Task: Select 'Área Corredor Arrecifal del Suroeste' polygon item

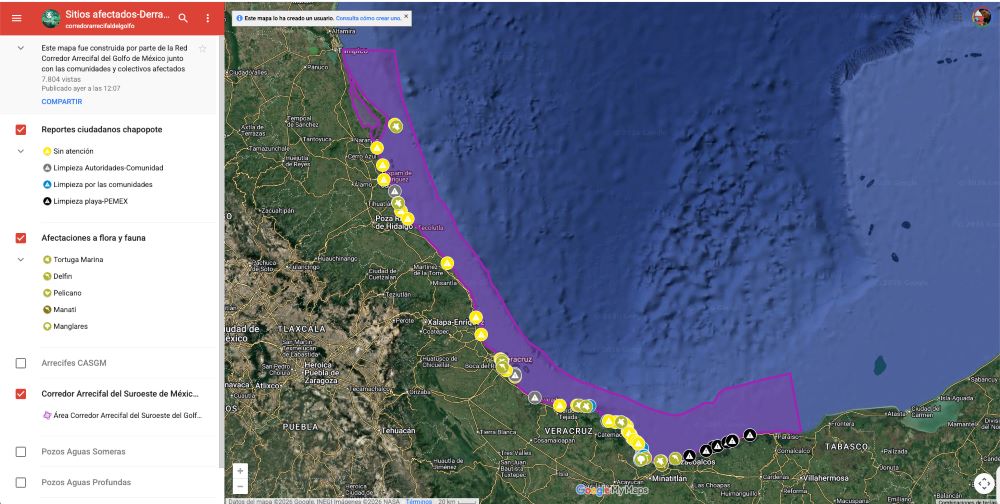Action: pos(122,415)
